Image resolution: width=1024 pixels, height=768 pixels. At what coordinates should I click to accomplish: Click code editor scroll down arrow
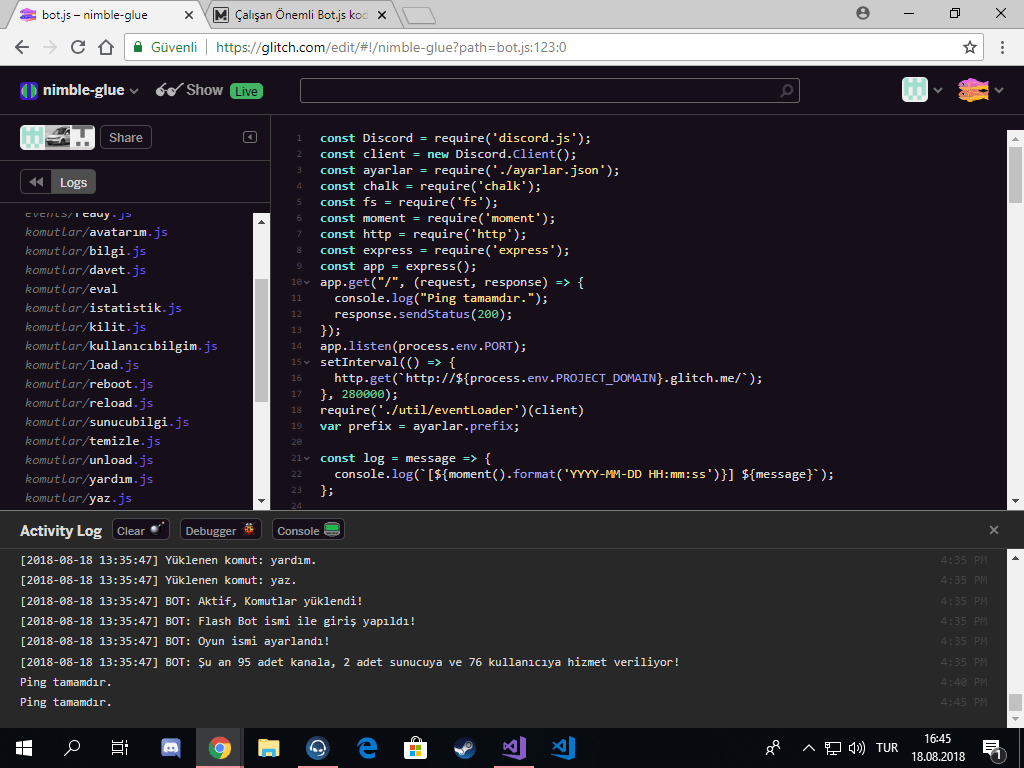tap(1016, 501)
